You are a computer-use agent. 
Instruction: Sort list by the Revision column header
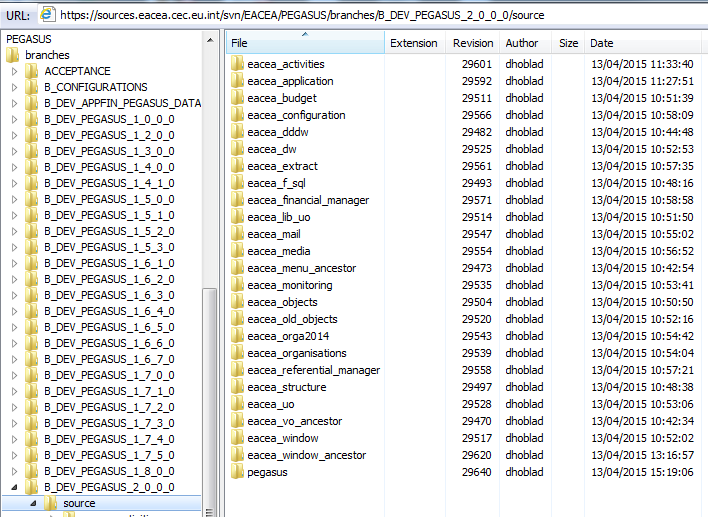(x=472, y=43)
